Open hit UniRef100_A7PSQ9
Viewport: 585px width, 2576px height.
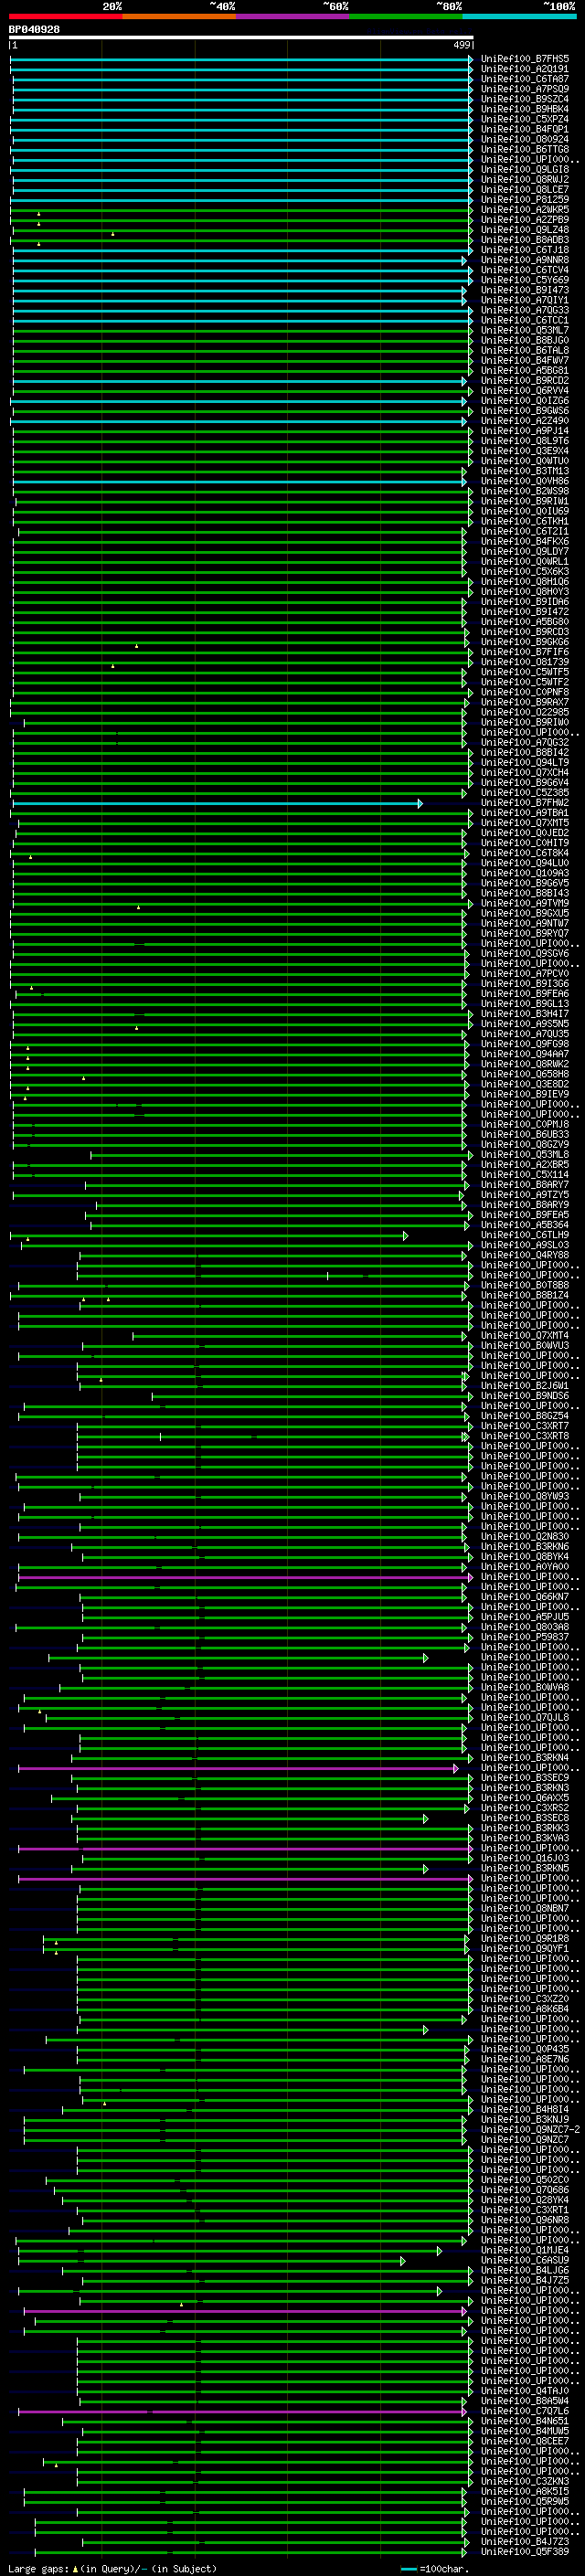click(x=525, y=89)
